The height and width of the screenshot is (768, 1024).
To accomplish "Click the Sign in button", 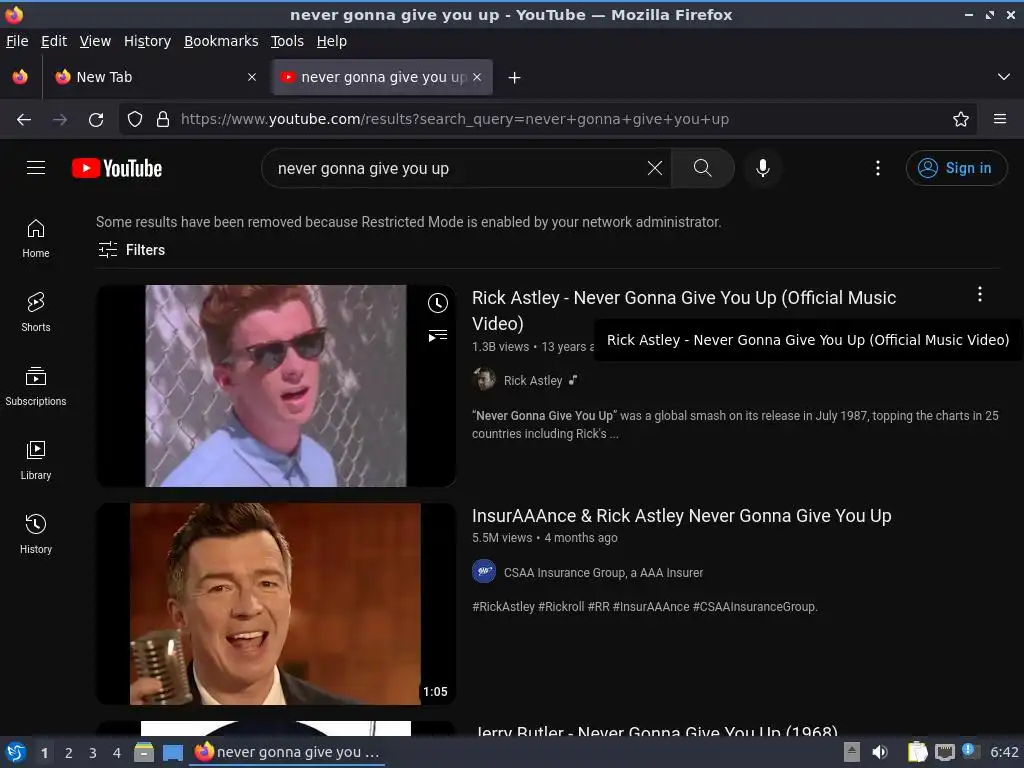I will point(956,168).
